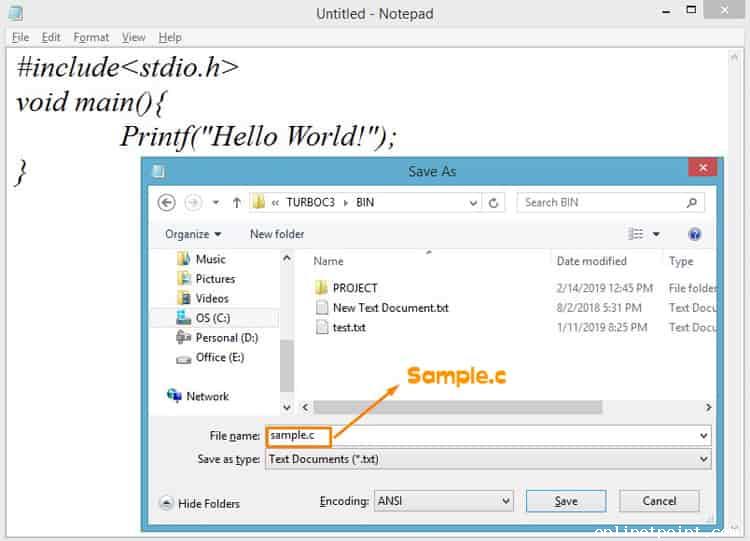Select the PROJECT folder

click(355, 288)
